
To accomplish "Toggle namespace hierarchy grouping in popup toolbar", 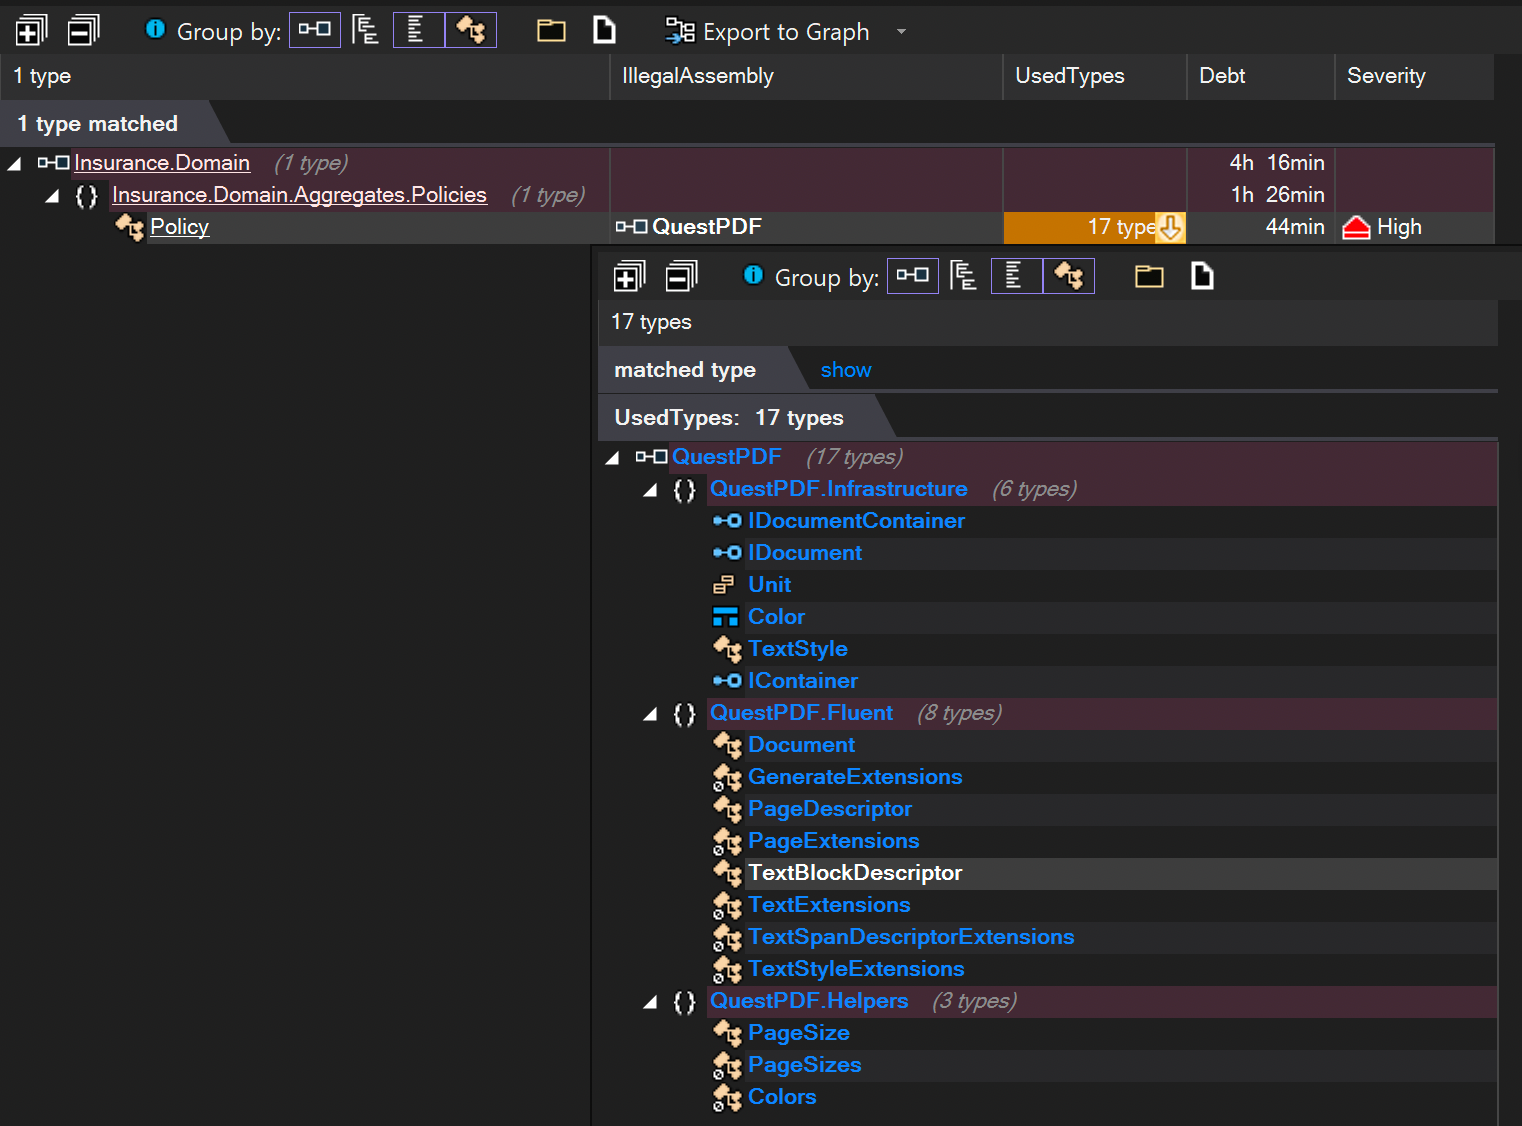I will [963, 276].
